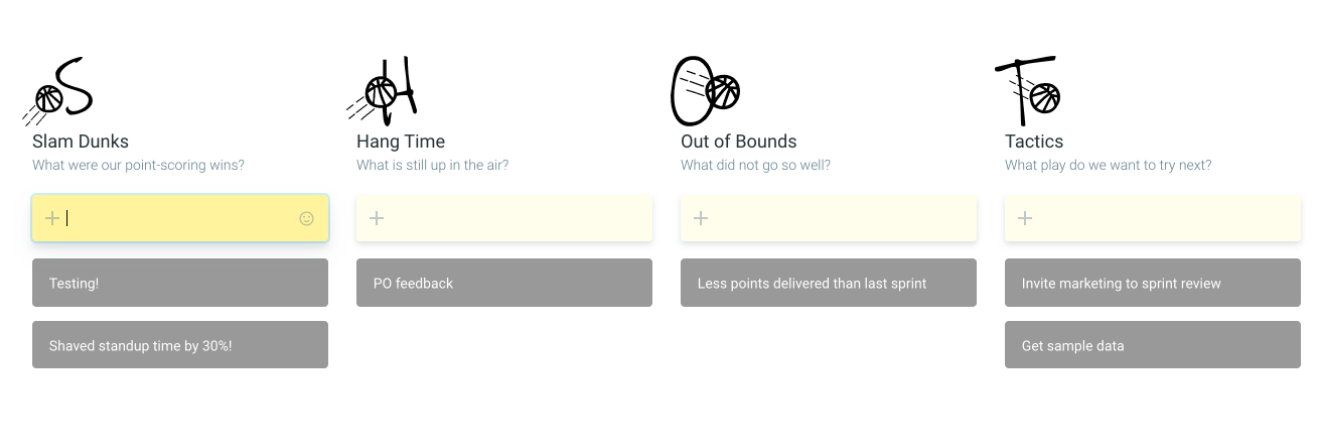Image resolution: width=1325 pixels, height=427 pixels.
Task: Open "Less points delivered than last sprint" card
Action: [x=828, y=283]
